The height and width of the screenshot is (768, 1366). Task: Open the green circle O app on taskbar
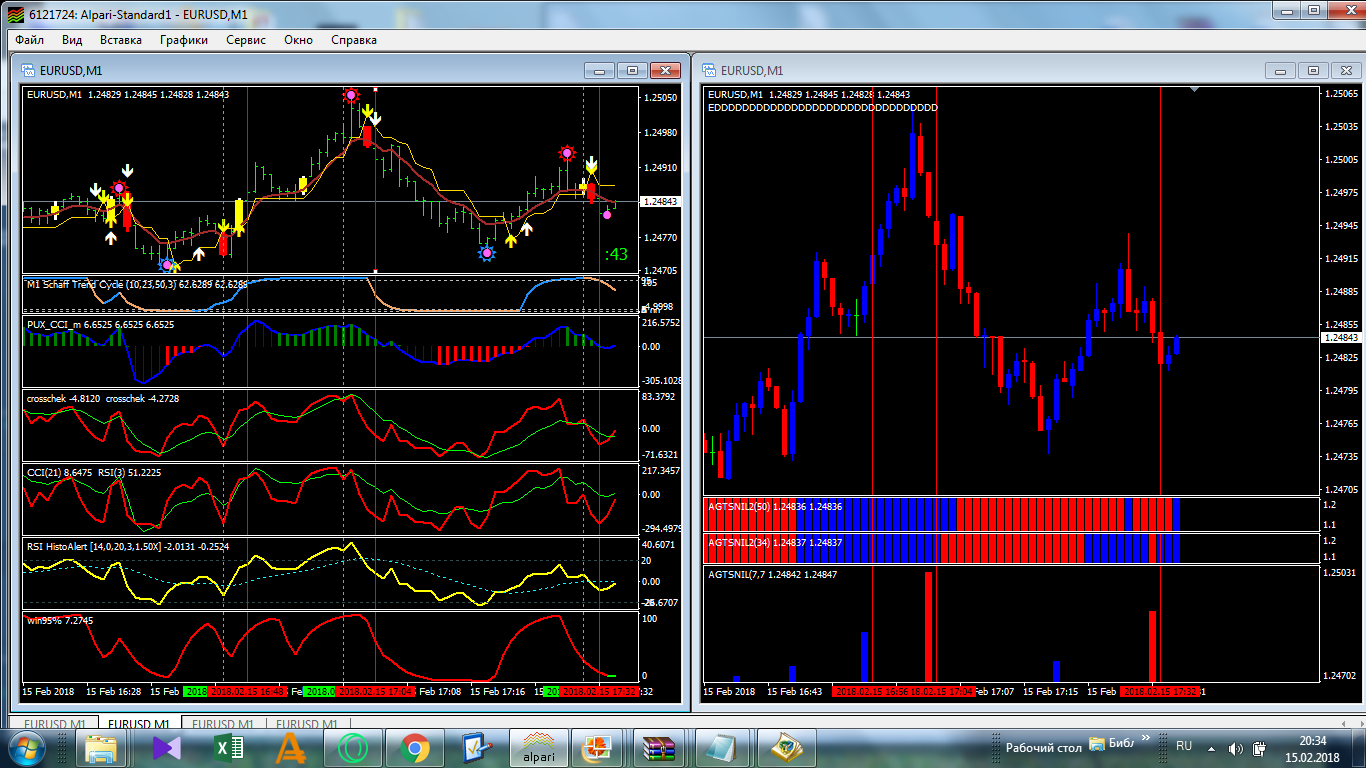[352, 747]
